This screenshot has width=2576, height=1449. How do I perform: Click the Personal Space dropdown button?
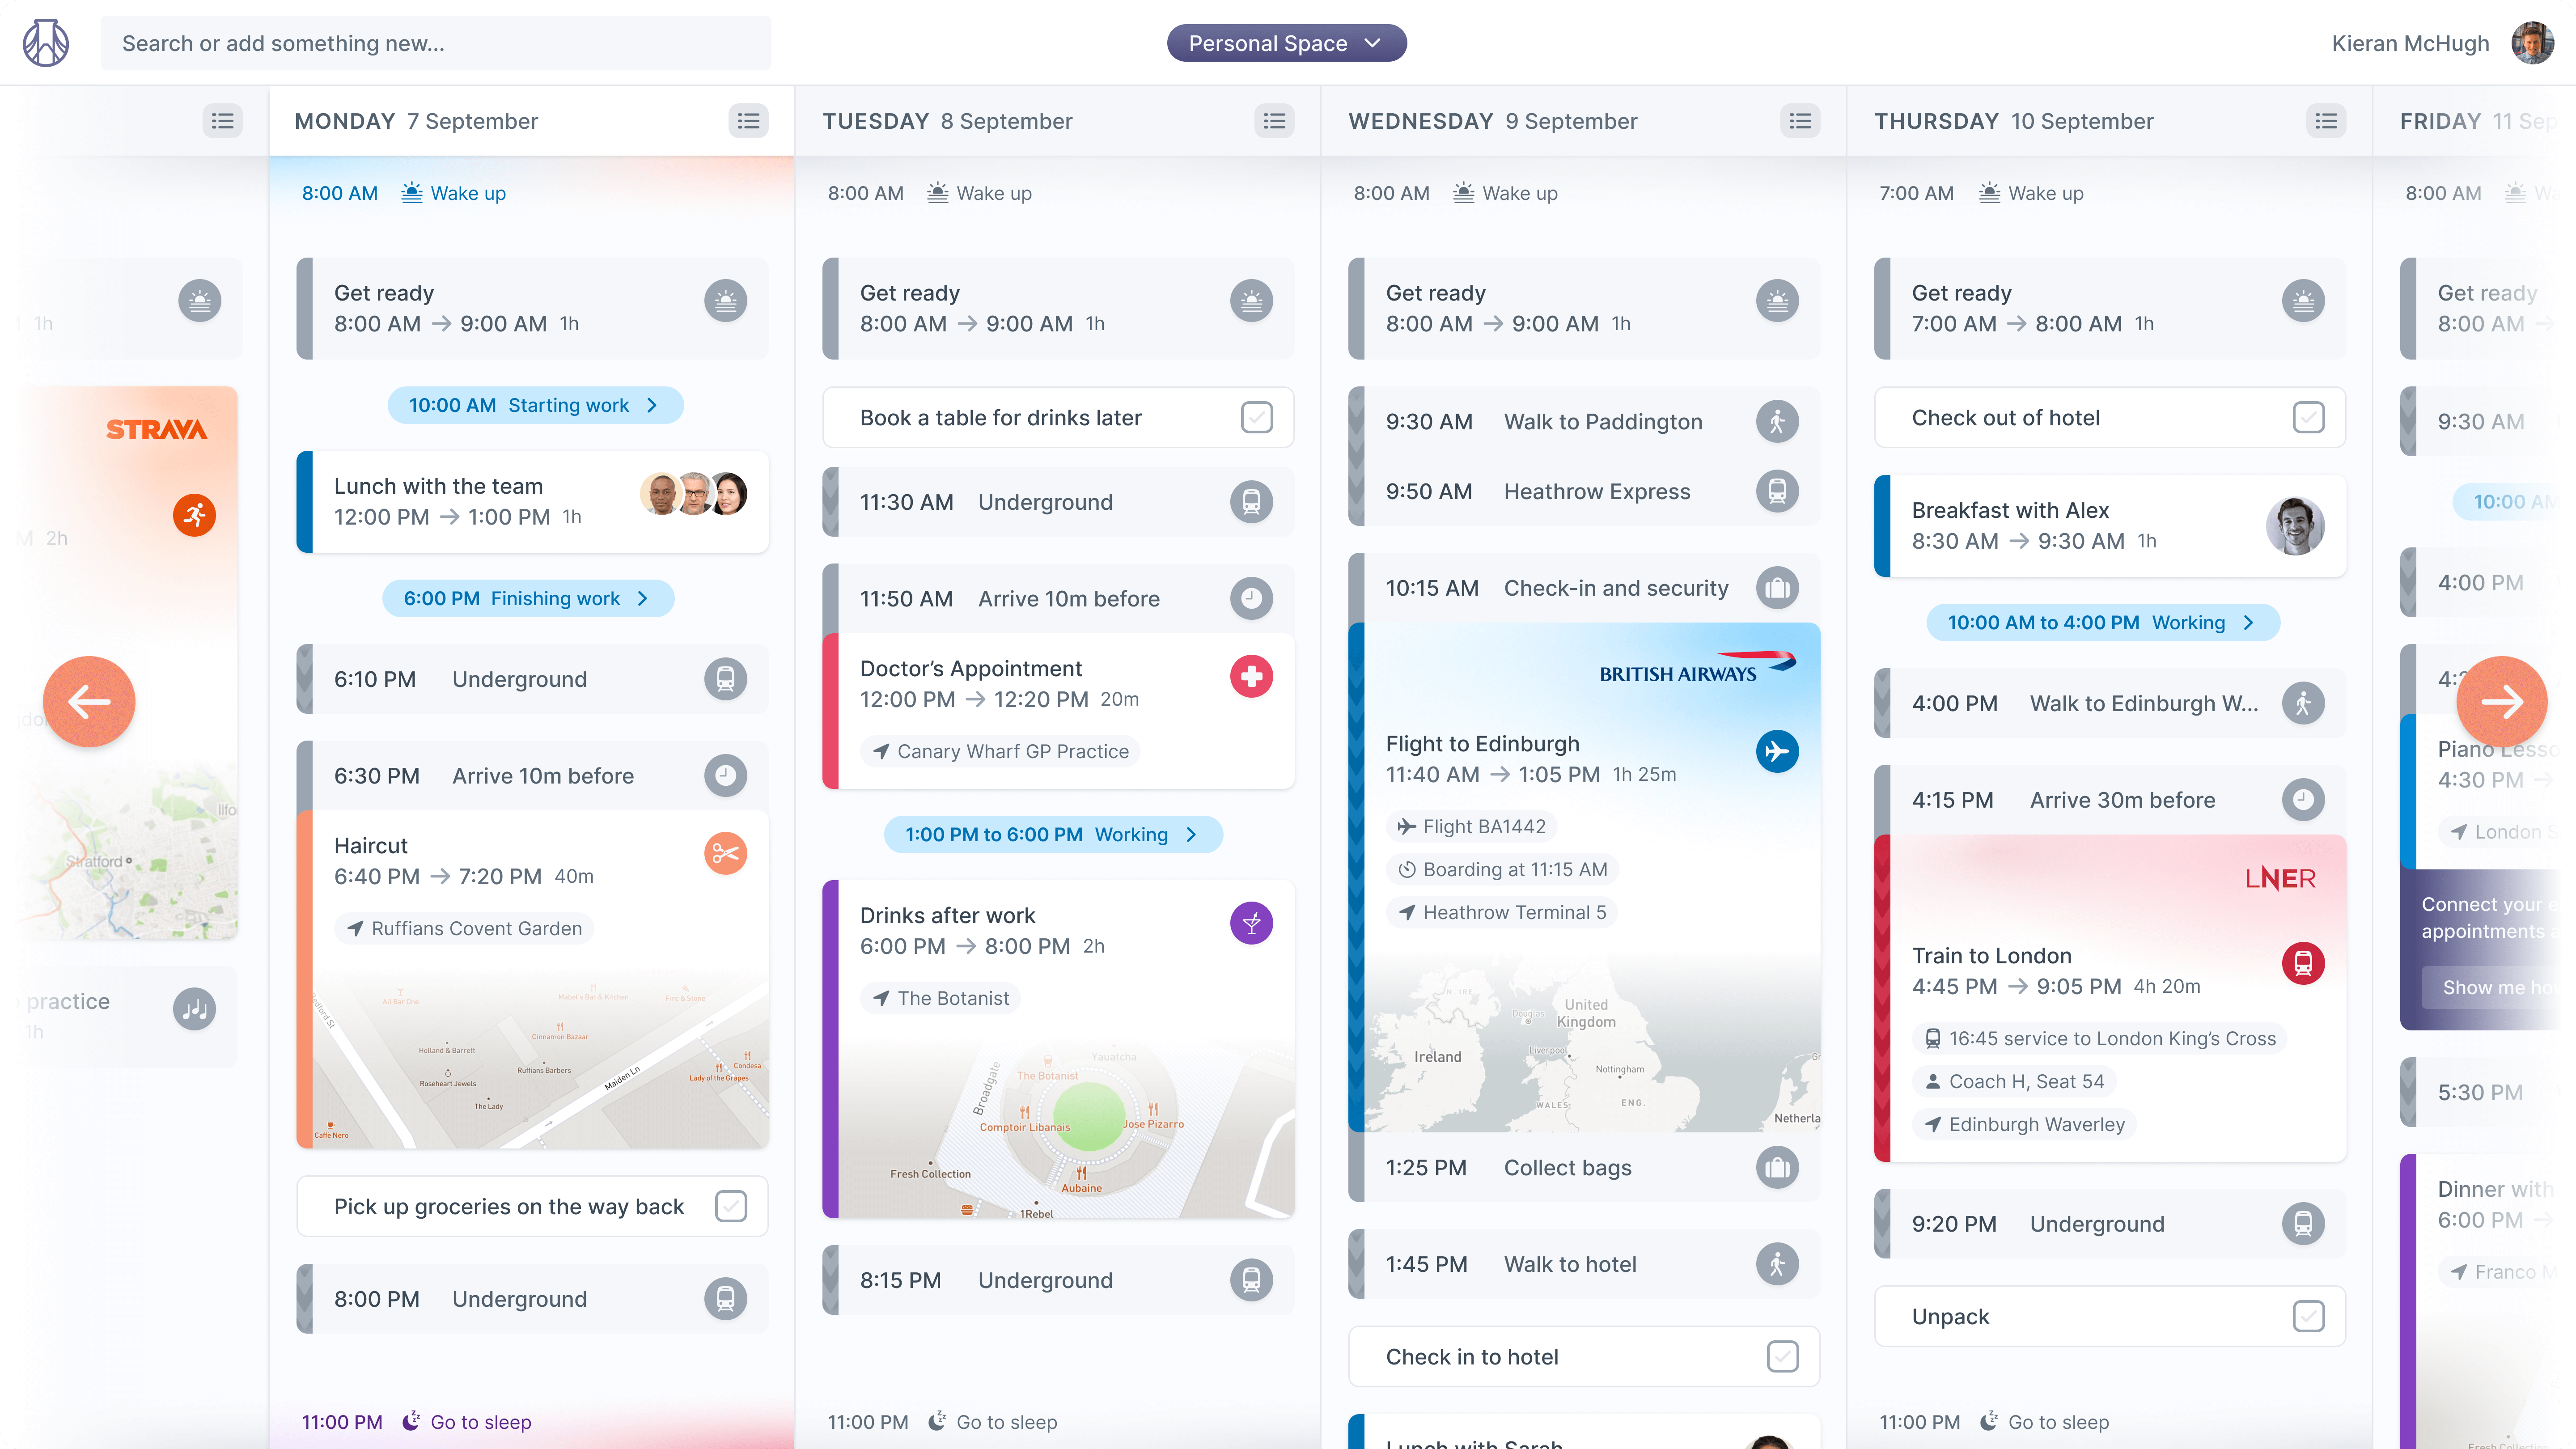pyautogui.click(x=1288, y=42)
